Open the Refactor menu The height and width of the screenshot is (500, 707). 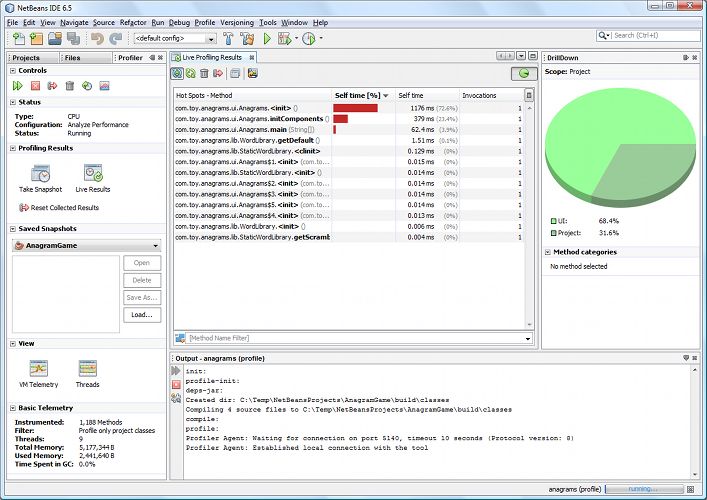click(133, 23)
